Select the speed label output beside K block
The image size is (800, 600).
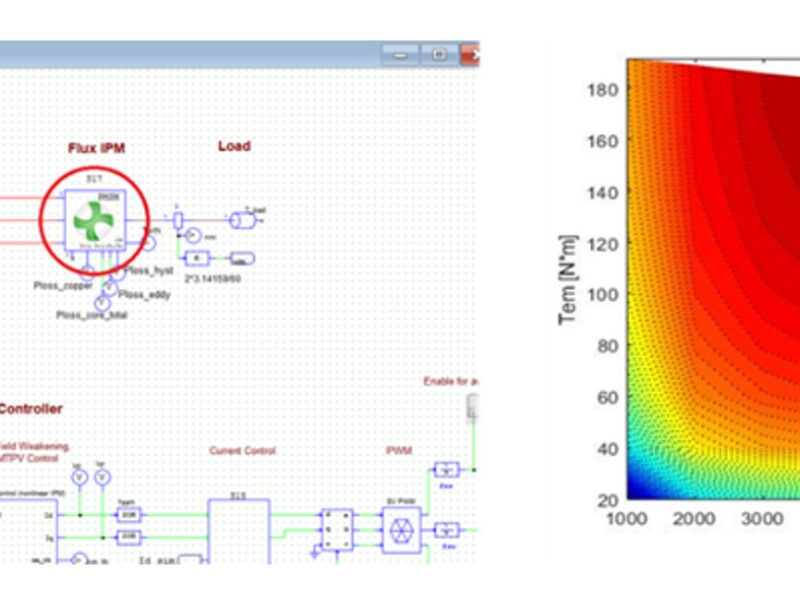point(242,259)
